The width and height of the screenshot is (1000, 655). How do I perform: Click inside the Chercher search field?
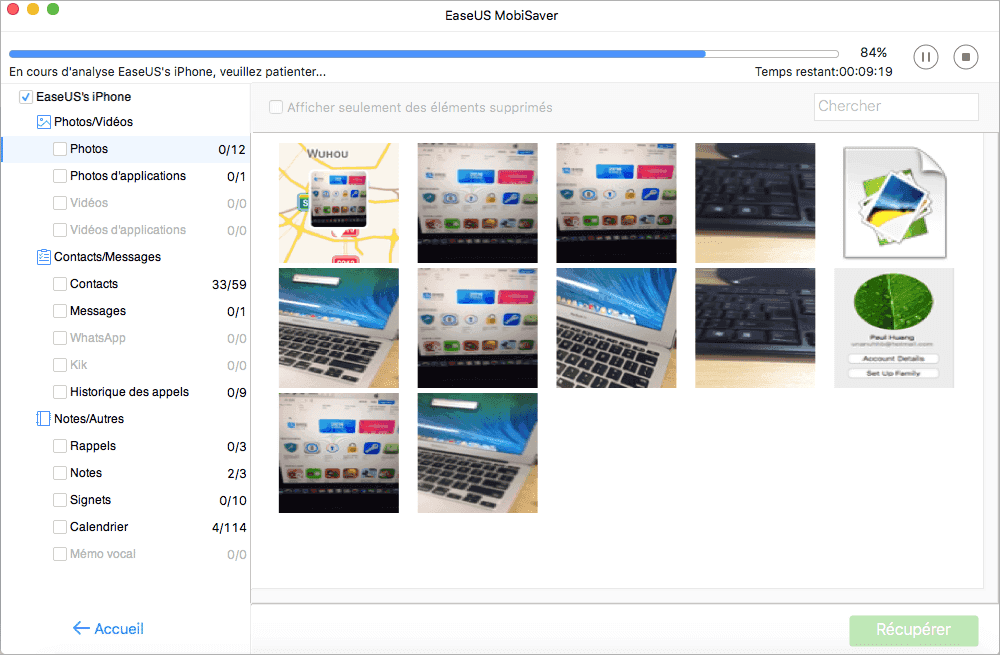click(x=895, y=106)
